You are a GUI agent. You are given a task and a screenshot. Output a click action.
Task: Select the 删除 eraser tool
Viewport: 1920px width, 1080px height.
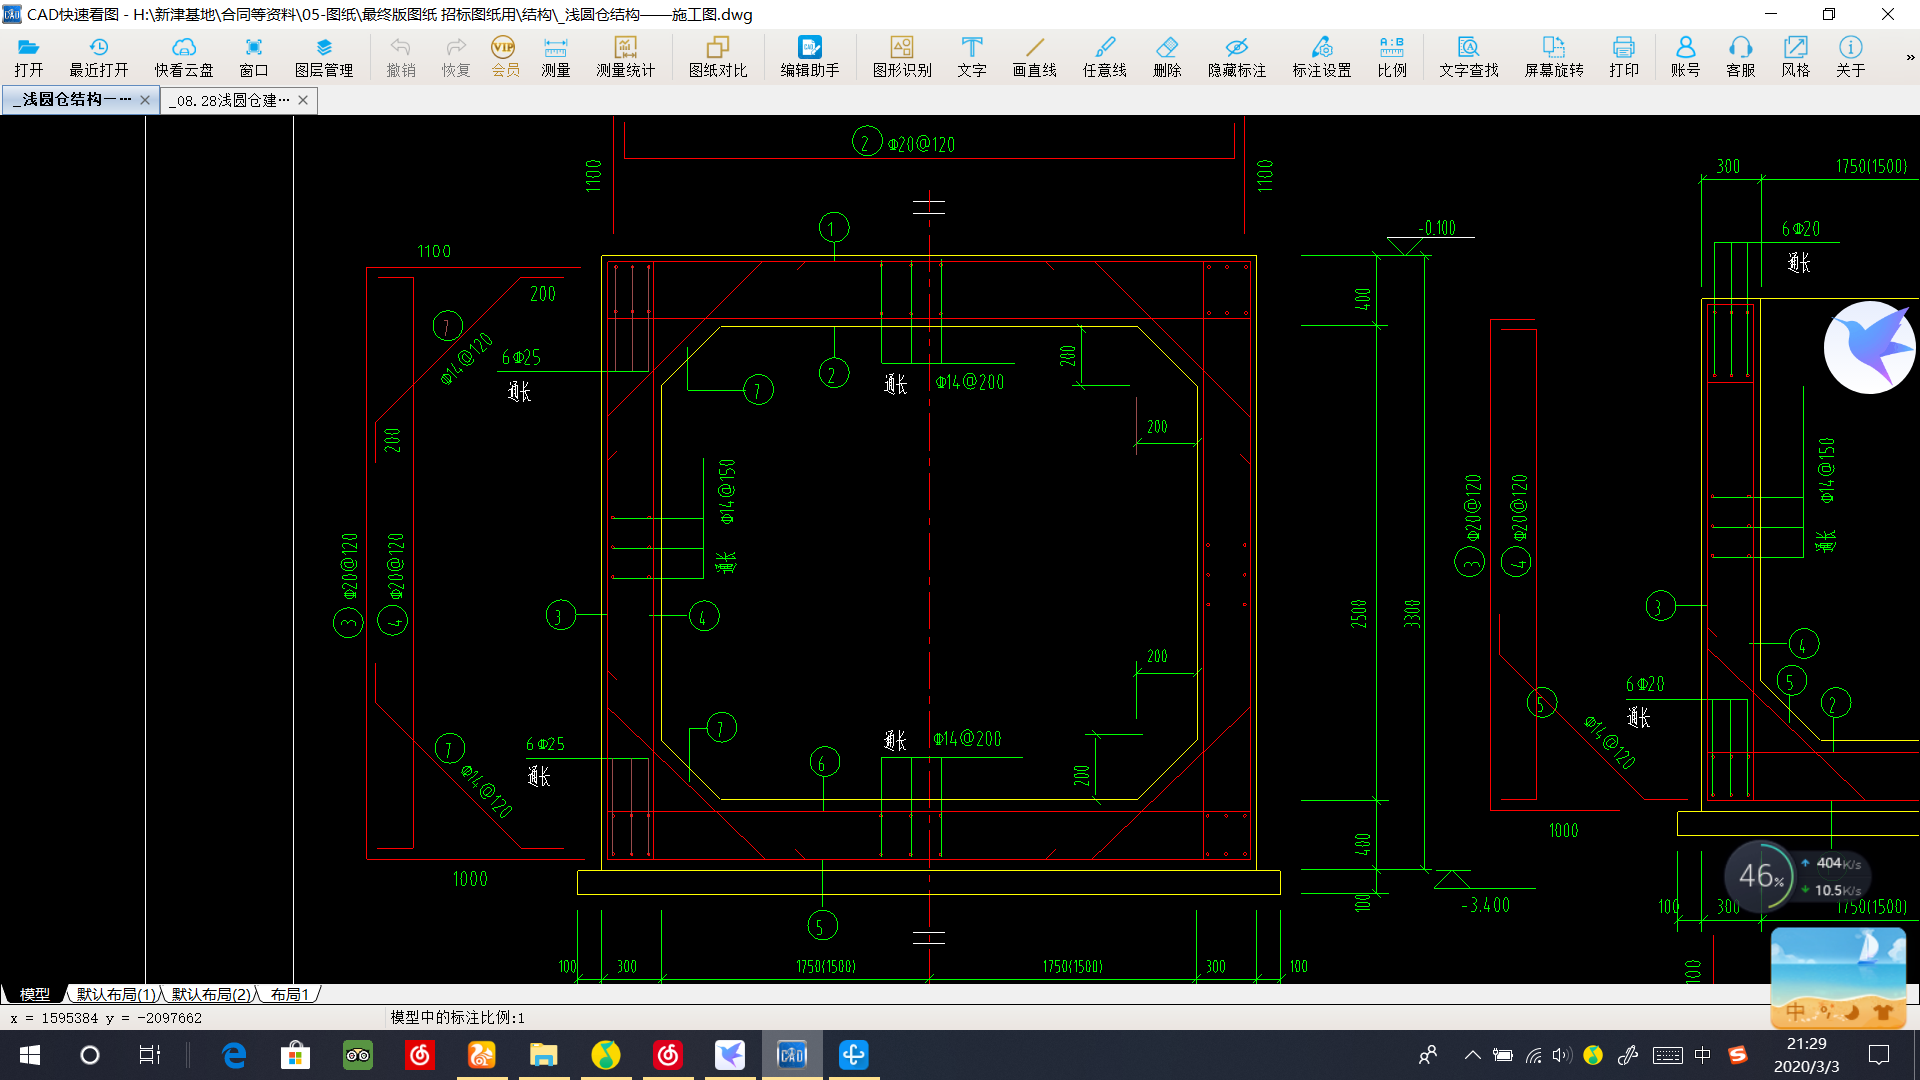[x=1167, y=57]
